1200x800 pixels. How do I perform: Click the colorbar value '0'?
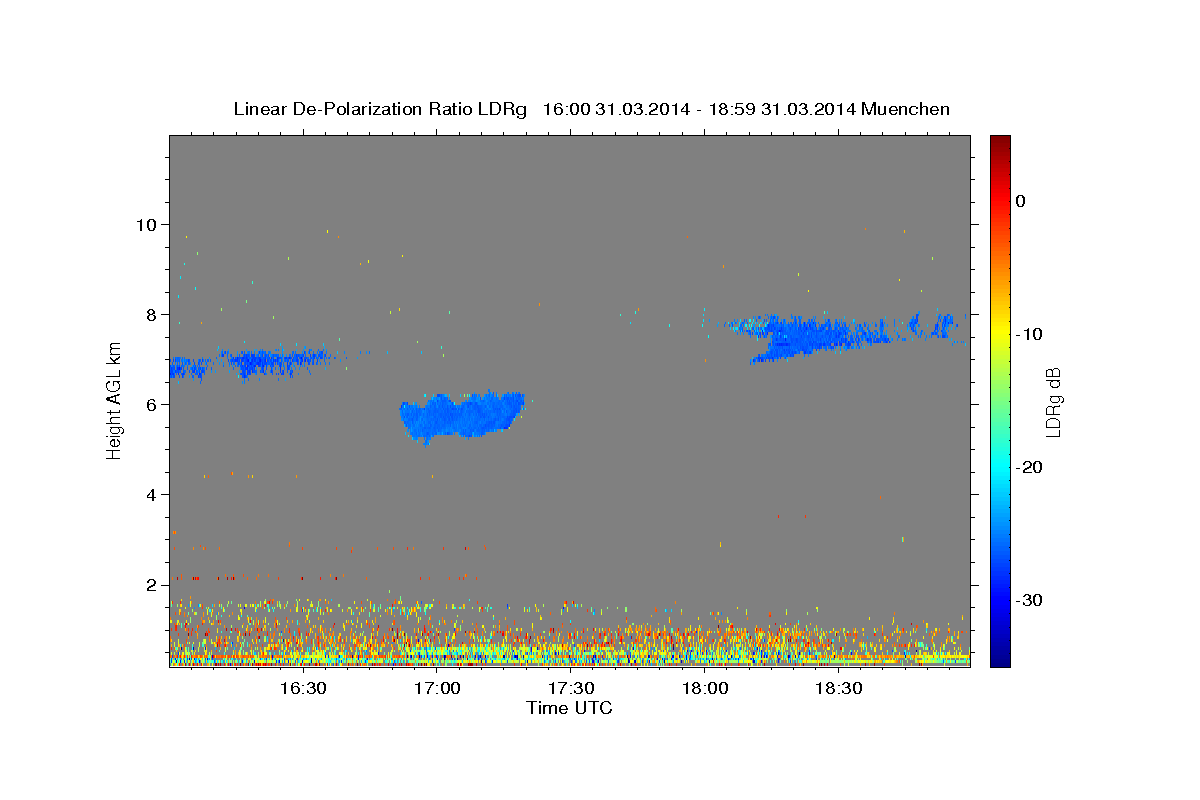tap(1020, 201)
